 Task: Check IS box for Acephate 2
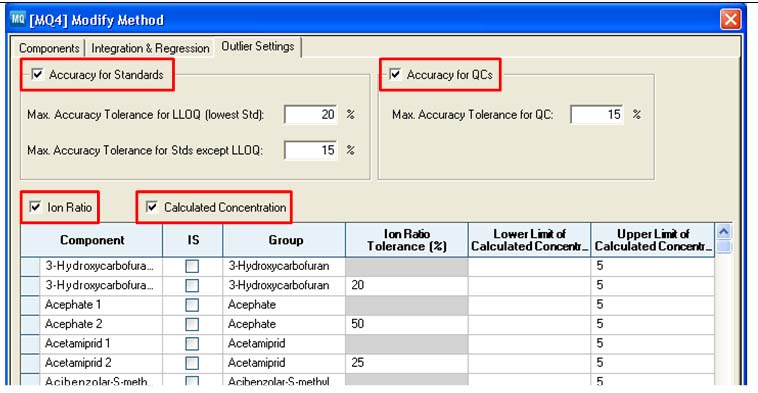[x=192, y=324]
